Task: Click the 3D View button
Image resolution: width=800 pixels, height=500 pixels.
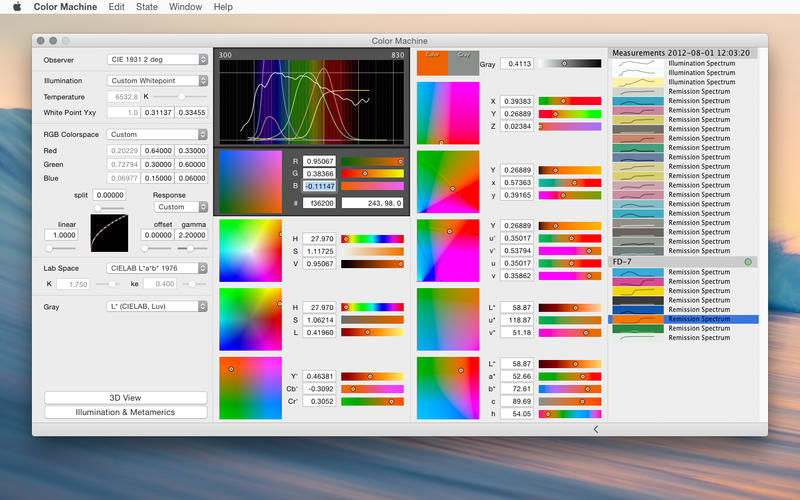Action: [x=126, y=397]
